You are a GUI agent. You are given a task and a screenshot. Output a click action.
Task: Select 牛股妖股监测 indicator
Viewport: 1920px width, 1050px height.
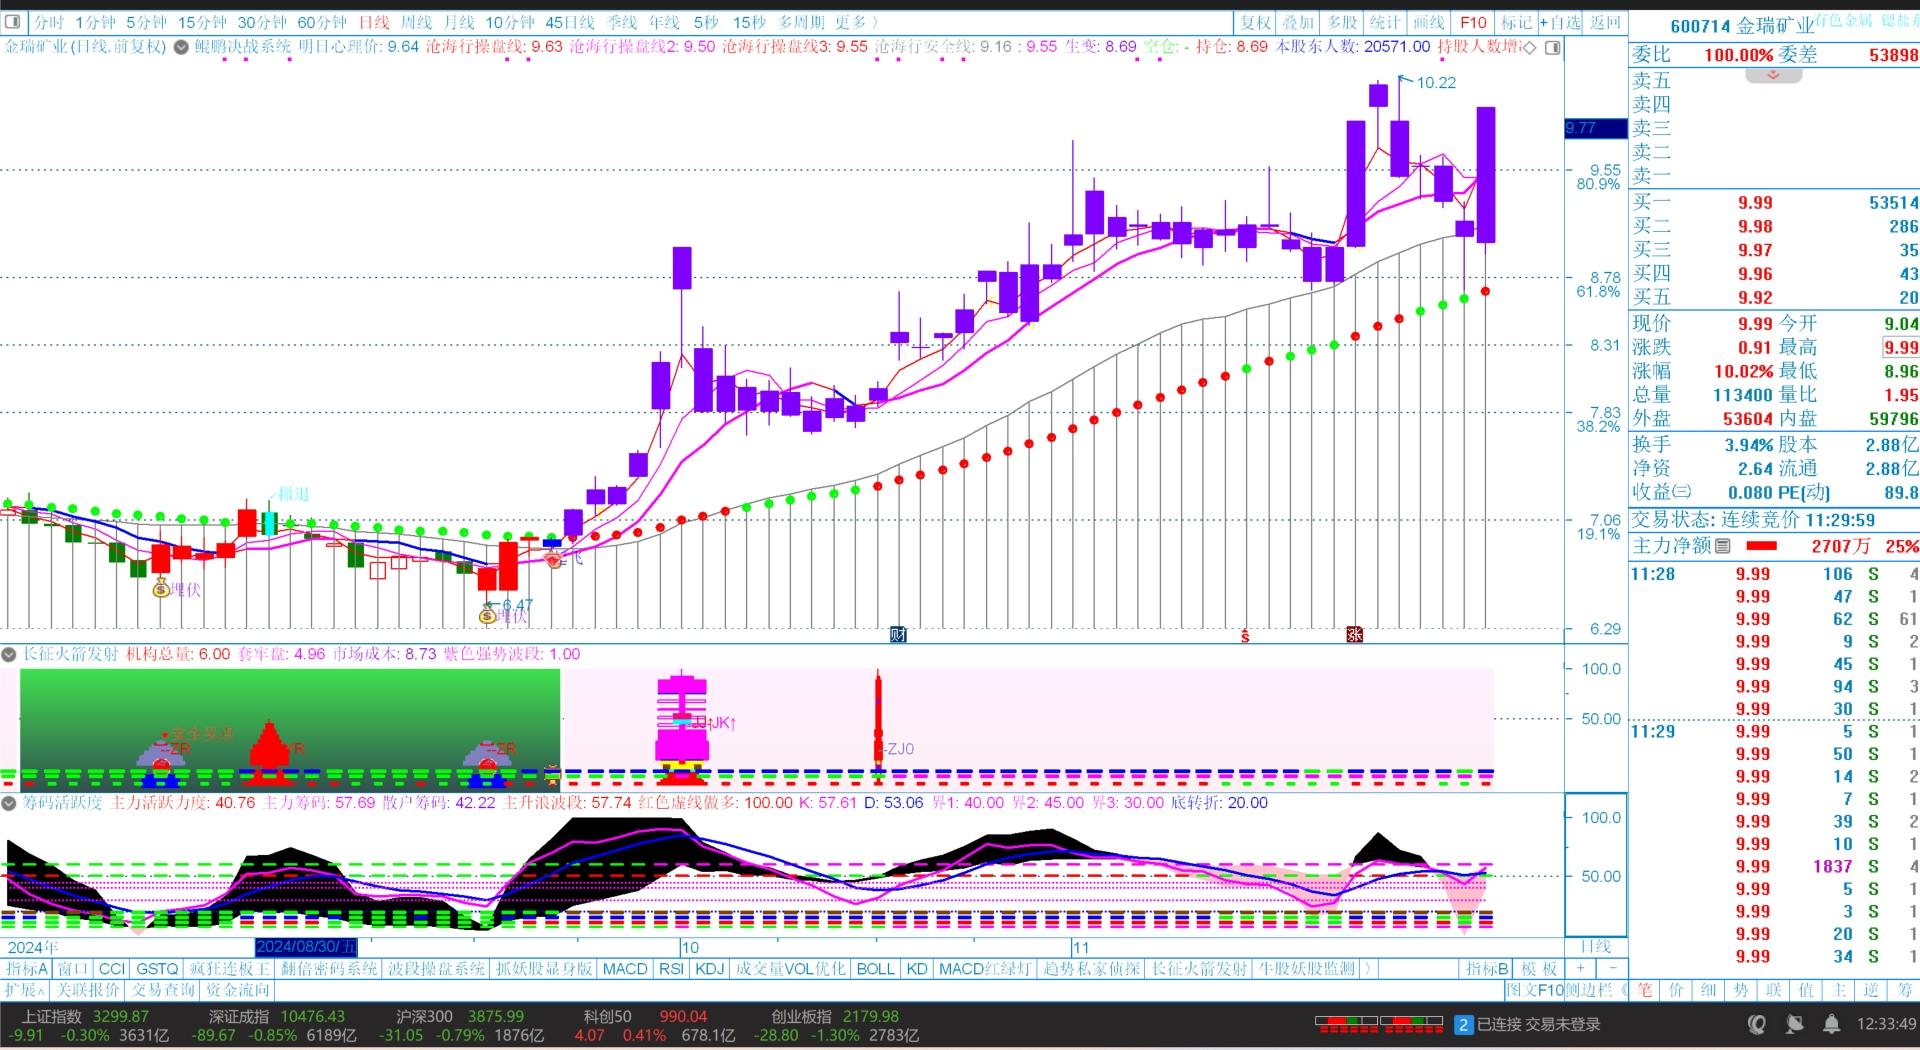coord(1306,968)
